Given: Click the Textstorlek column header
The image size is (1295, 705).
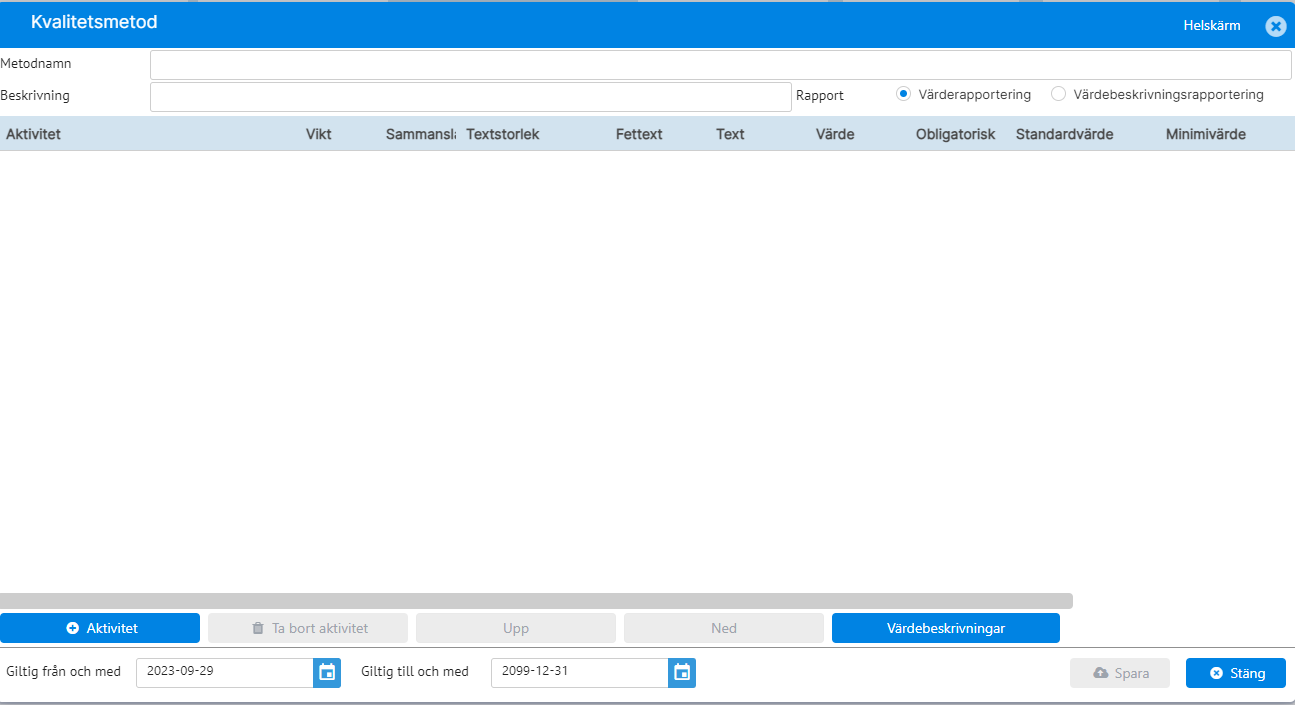Looking at the screenshot, I should point(503,134).
